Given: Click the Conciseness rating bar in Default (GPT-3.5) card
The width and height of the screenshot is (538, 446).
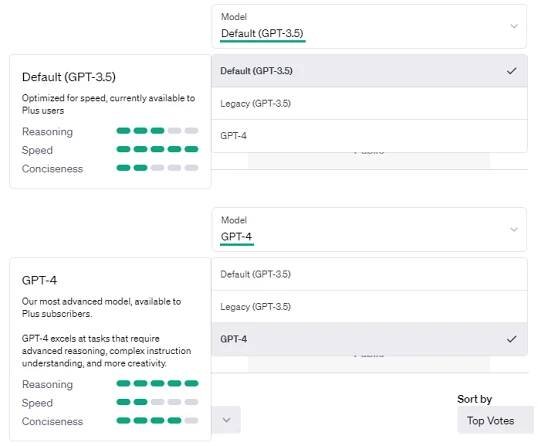Looking at the screenshot, I should pos(157,168).
